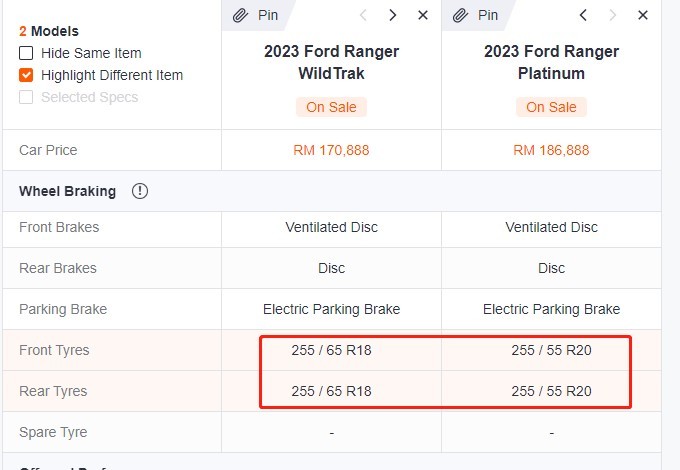Image resolution: width=680 pixels, height=470 pixels.
Task: Remove the Platinum column with X
Action: coord(643,15)
